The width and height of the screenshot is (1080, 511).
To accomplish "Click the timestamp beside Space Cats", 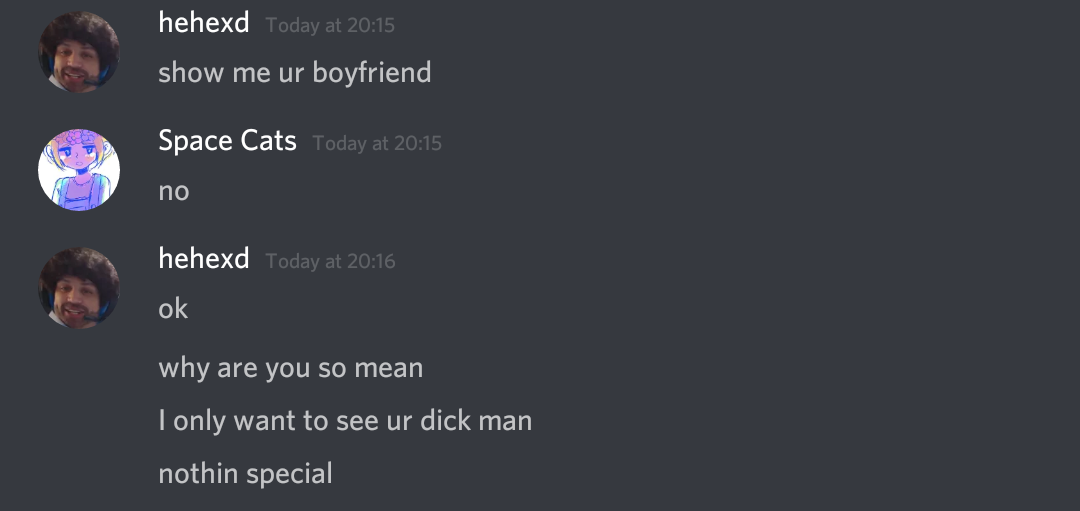I will point(377,143).
